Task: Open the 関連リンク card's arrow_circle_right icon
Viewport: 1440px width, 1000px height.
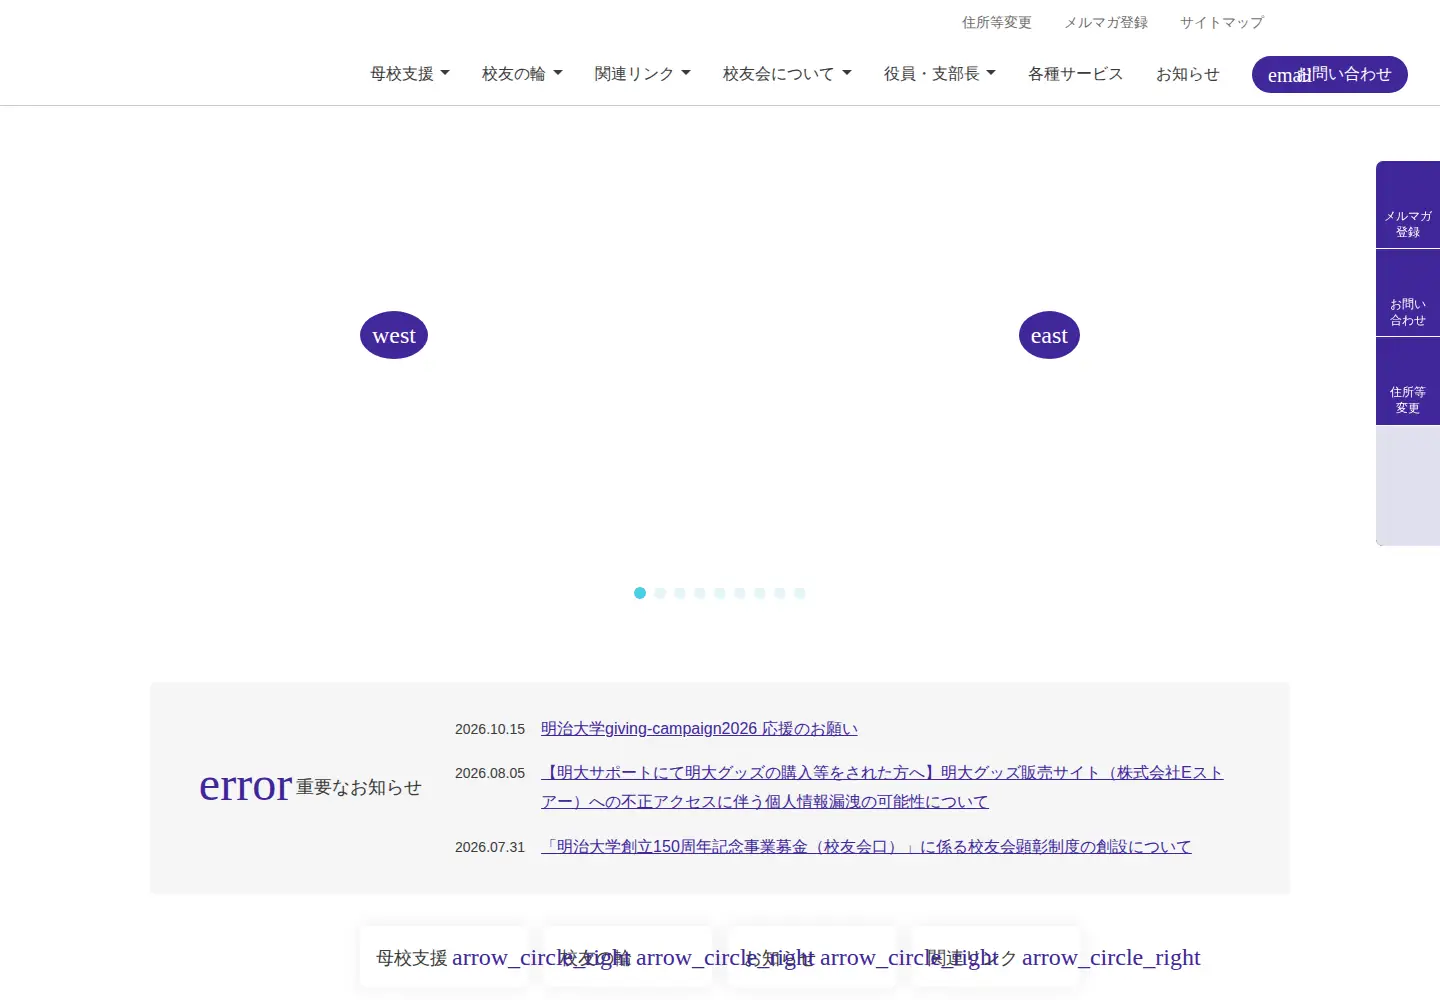Action: click(1111, 957)
